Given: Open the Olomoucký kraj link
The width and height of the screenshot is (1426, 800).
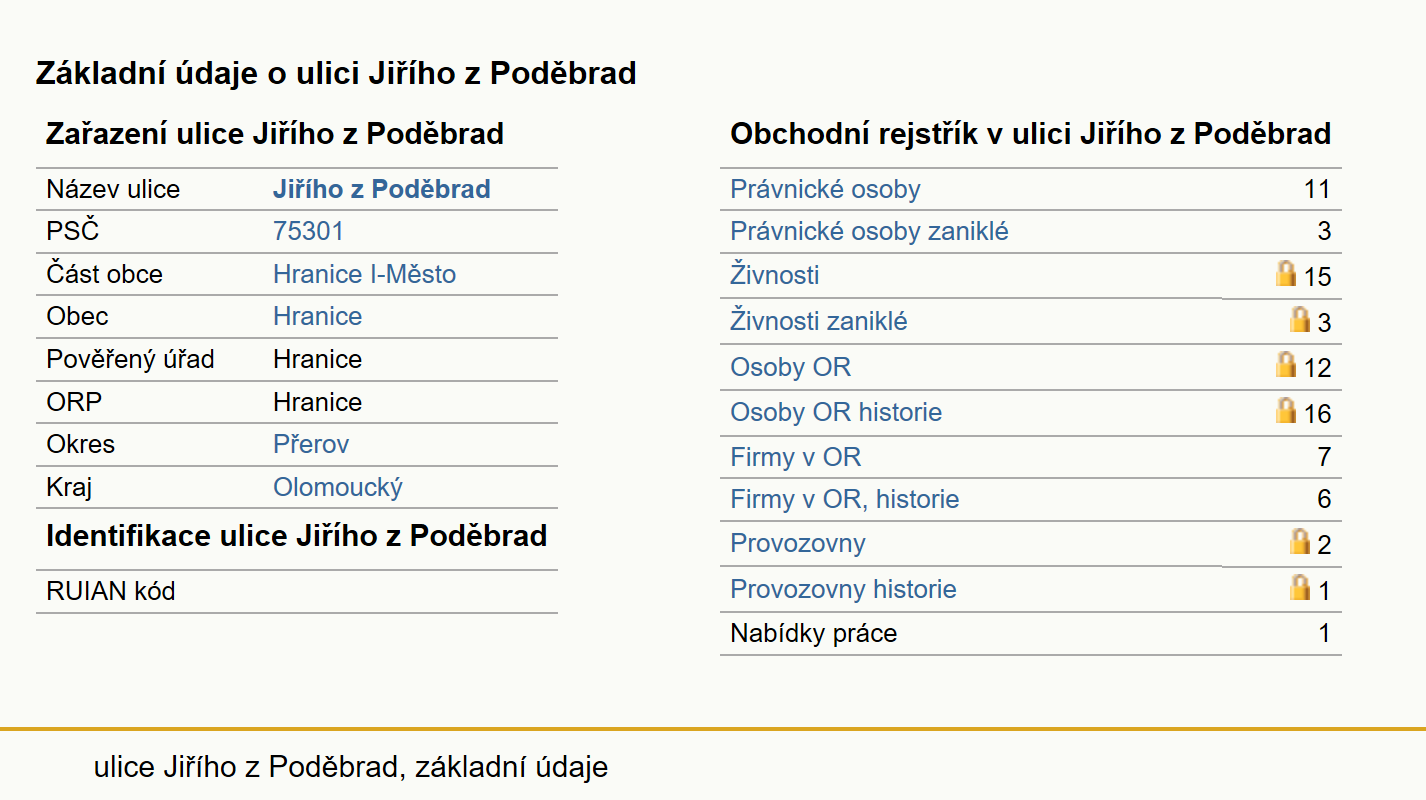Looking at the screenshot, I should pos(338,488).
